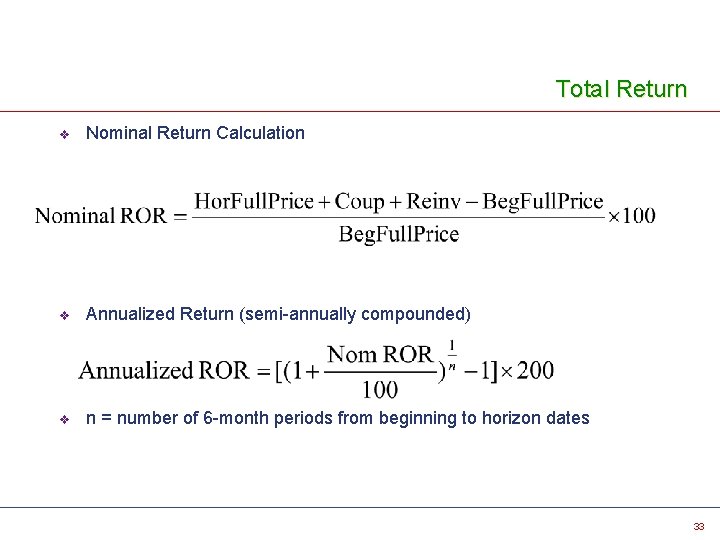The width and height of the screenshot is (720, 540).
Task: Click the Reinv term in the numerator
Action: 433,201
